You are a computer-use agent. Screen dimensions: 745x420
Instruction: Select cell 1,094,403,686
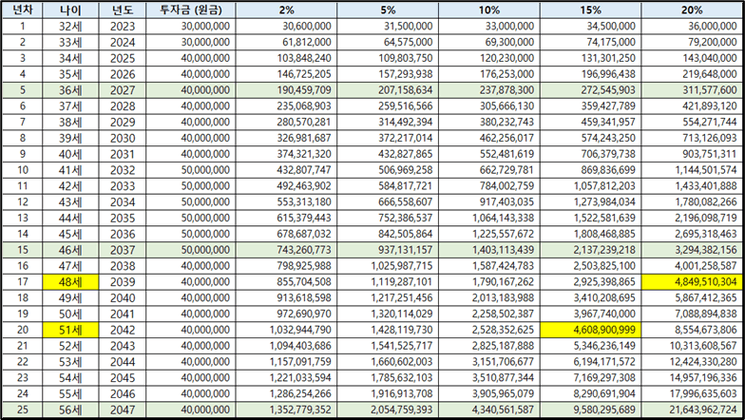pyautogui.click(x=286, y=346)
